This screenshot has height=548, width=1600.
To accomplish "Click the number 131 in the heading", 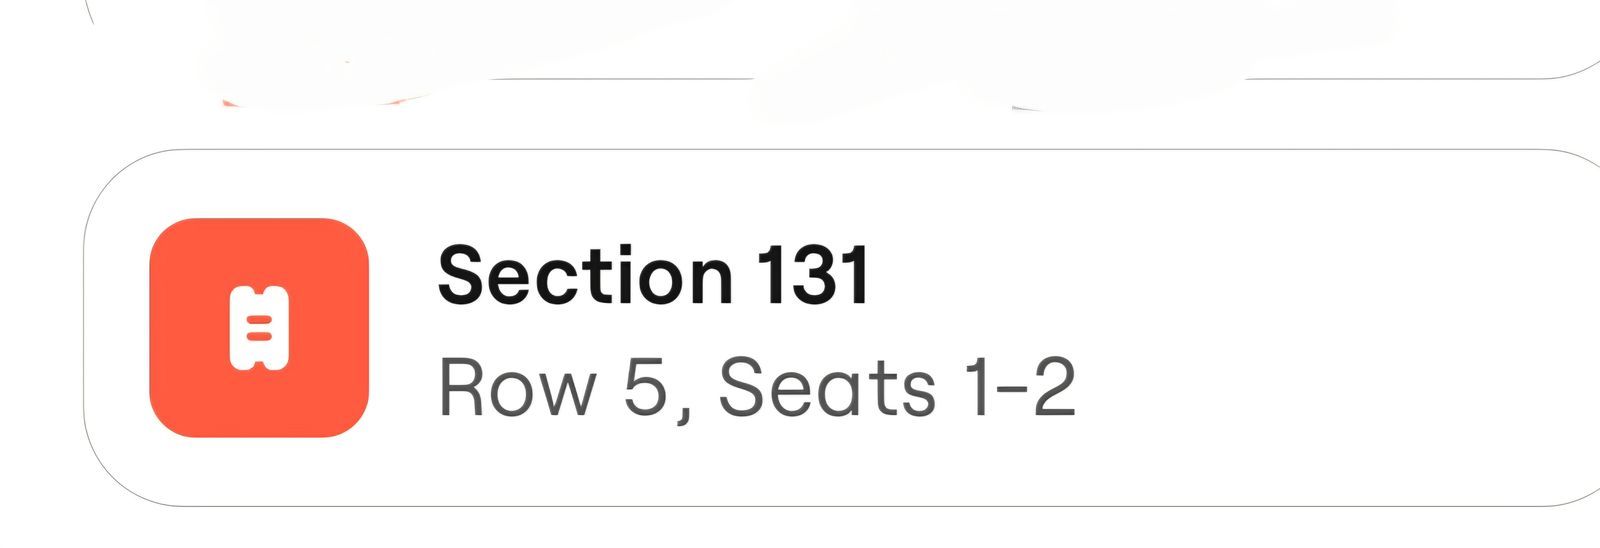I will 812,275.
